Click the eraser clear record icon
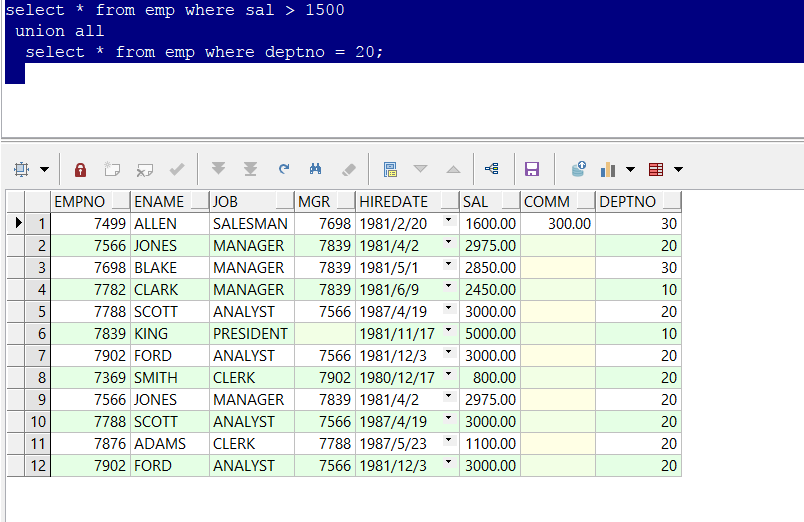The height and width of the screenshot is (522, 804). click(x=349, y=169)
